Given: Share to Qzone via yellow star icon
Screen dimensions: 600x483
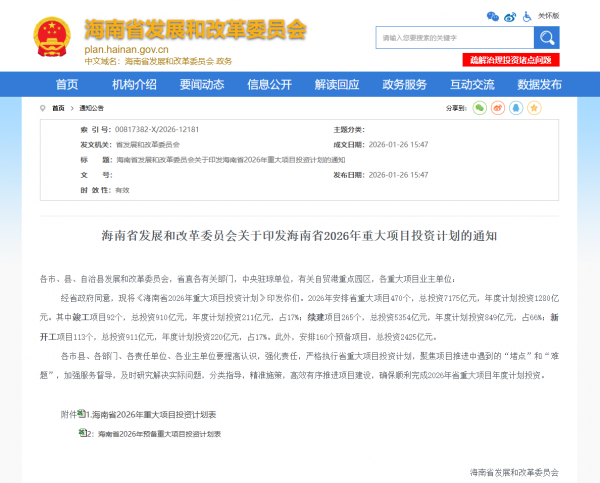Looking at the screenshot, I should pos(543,107).
